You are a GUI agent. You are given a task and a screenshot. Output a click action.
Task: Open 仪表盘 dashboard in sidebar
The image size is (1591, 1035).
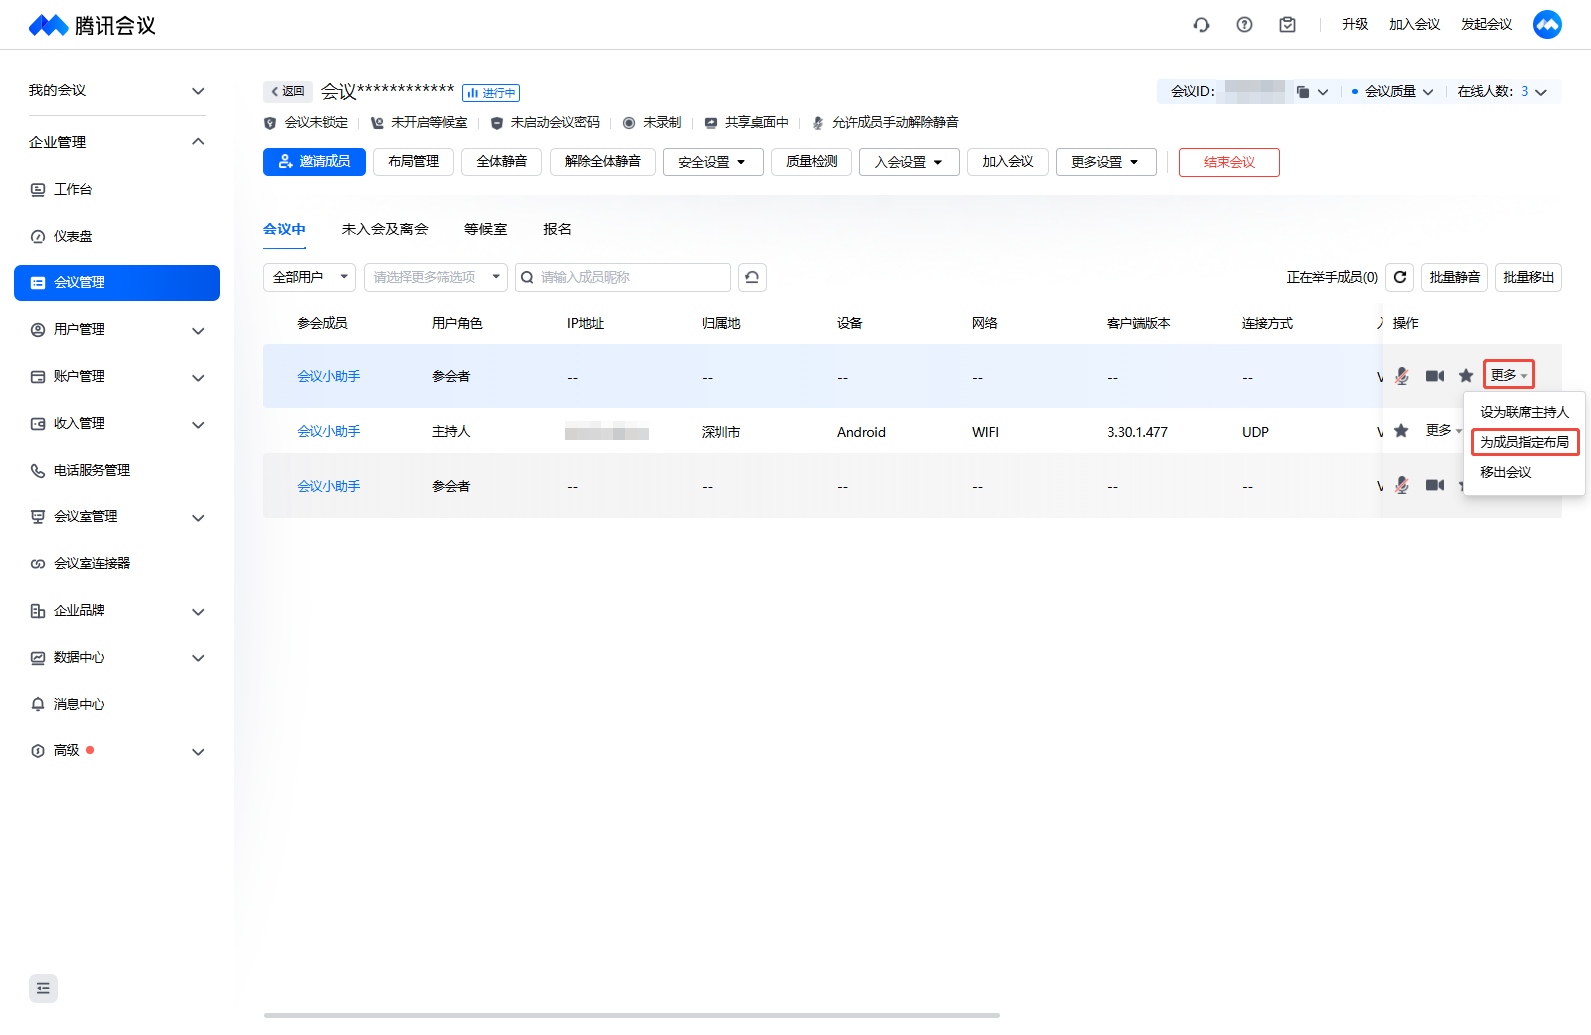[x=117, y=236]
